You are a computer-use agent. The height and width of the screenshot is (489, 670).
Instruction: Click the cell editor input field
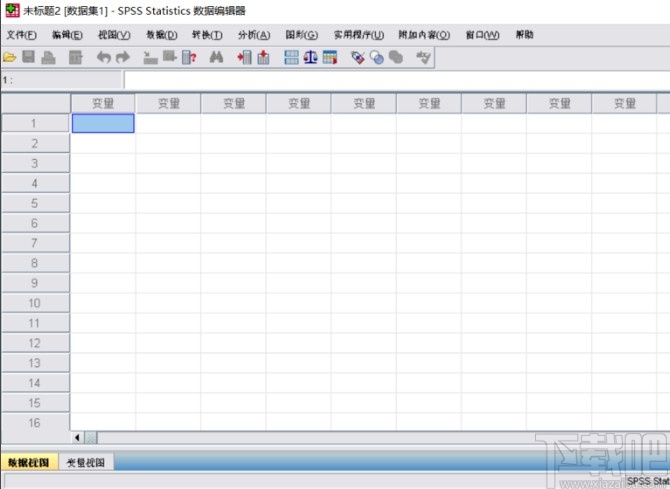397,80
